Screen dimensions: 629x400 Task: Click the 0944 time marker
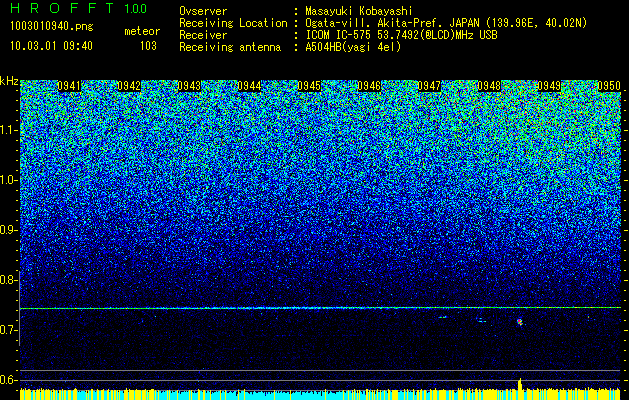pos(249,86)
